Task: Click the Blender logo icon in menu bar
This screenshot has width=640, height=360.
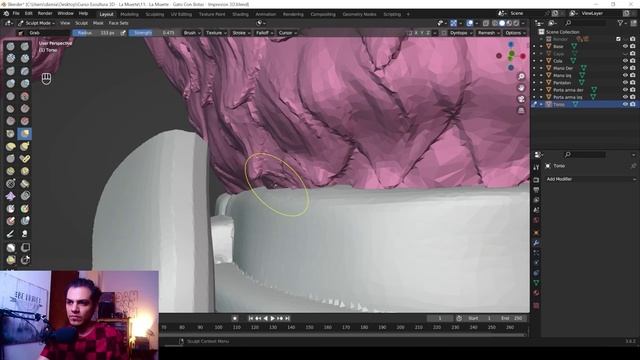Action: coord(6,13)
